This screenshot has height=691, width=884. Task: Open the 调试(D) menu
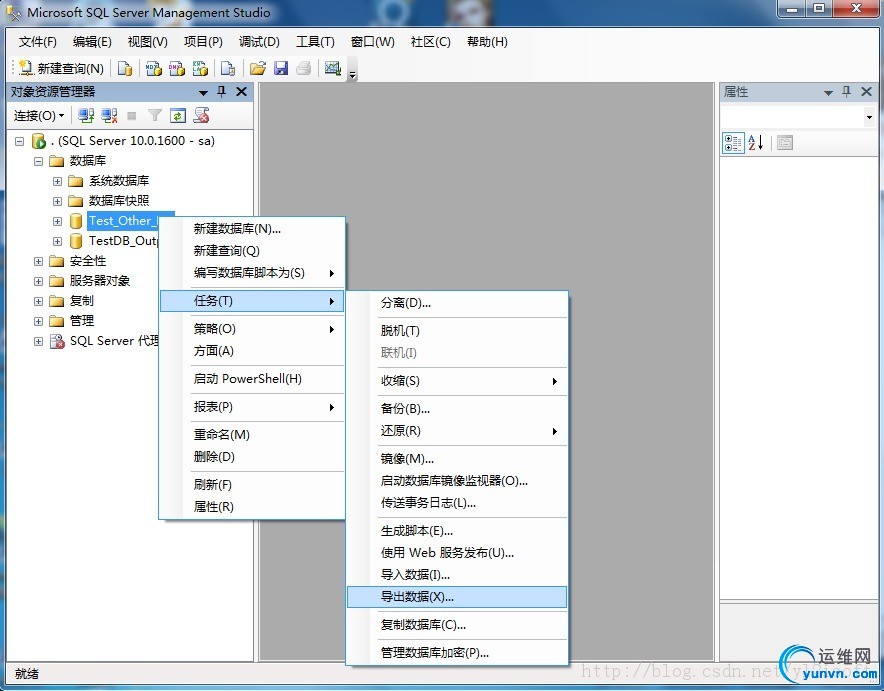tap(259, 42)
